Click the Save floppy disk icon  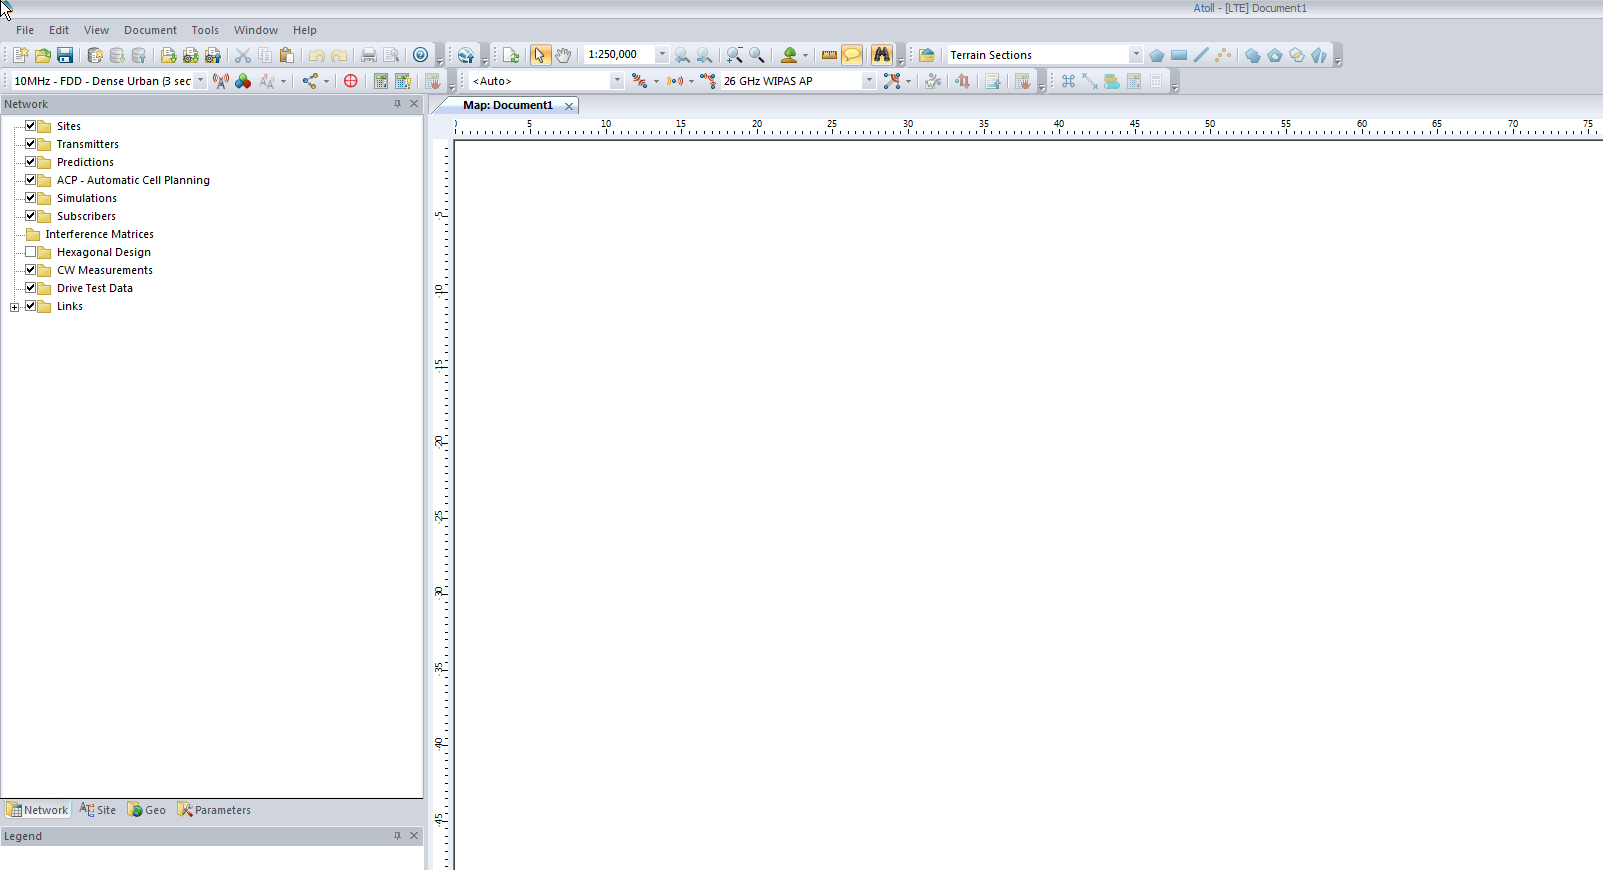point(64,55)
